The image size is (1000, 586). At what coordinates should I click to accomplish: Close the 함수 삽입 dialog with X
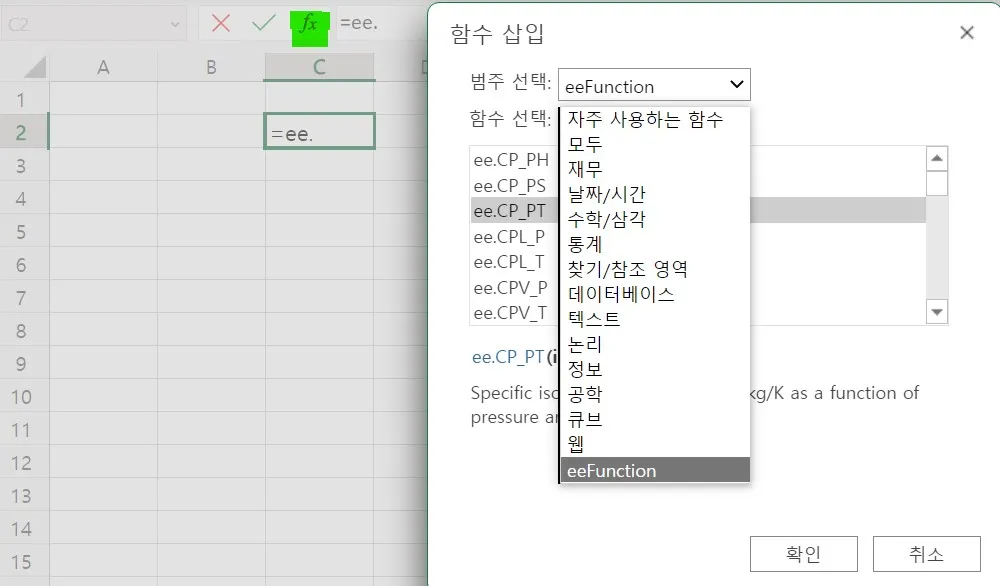966,33
